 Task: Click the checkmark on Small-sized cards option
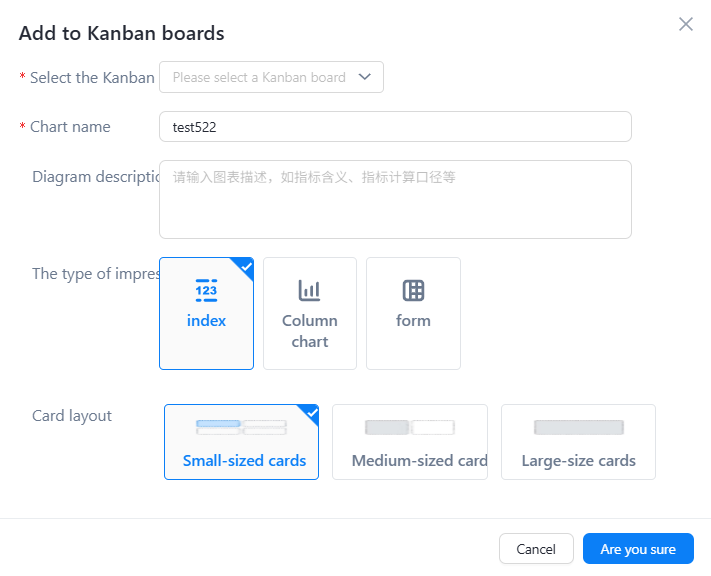[x=312, y=413]
